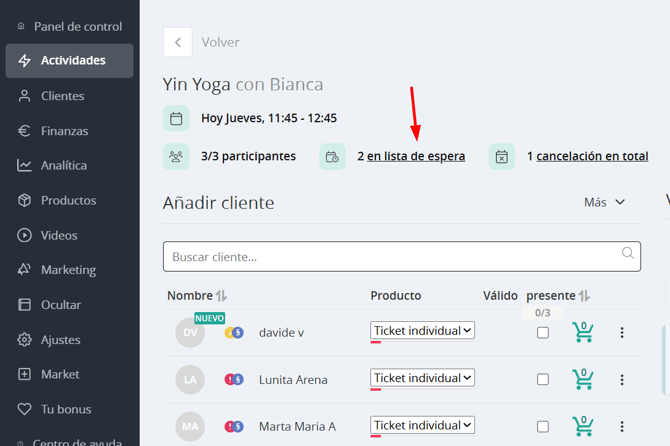670x446 pixels.
Task: Click the cart icon for davide v
Action: (583, 332)
